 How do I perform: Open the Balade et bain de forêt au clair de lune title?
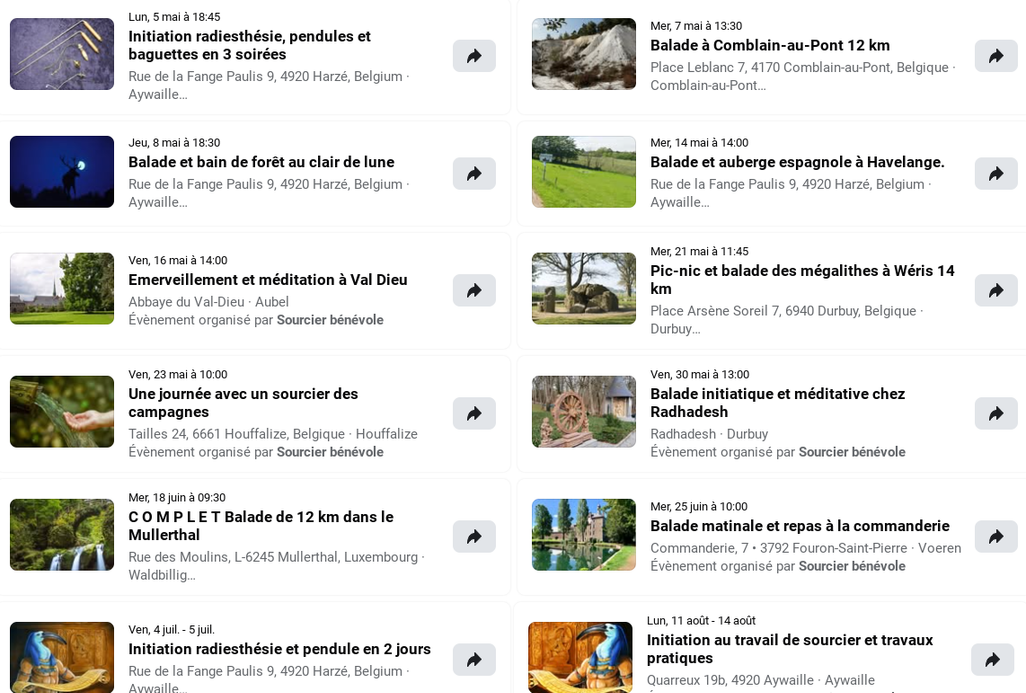261,162
